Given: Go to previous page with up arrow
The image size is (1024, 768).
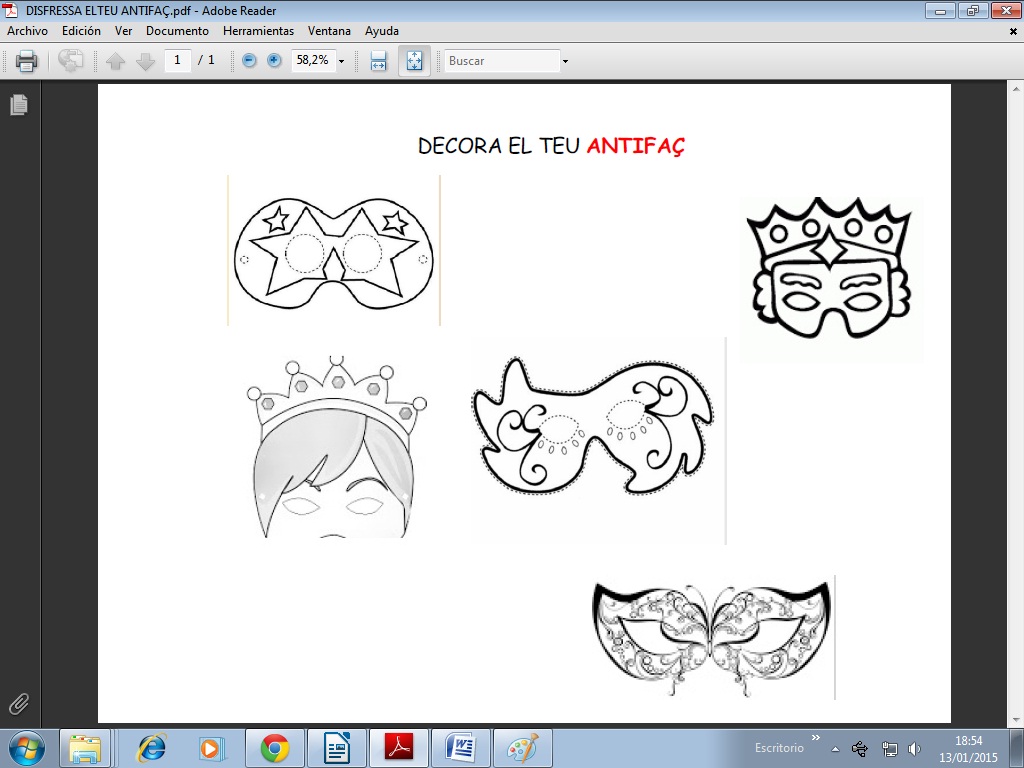Looking at the screenshot, I should point(116,61).
